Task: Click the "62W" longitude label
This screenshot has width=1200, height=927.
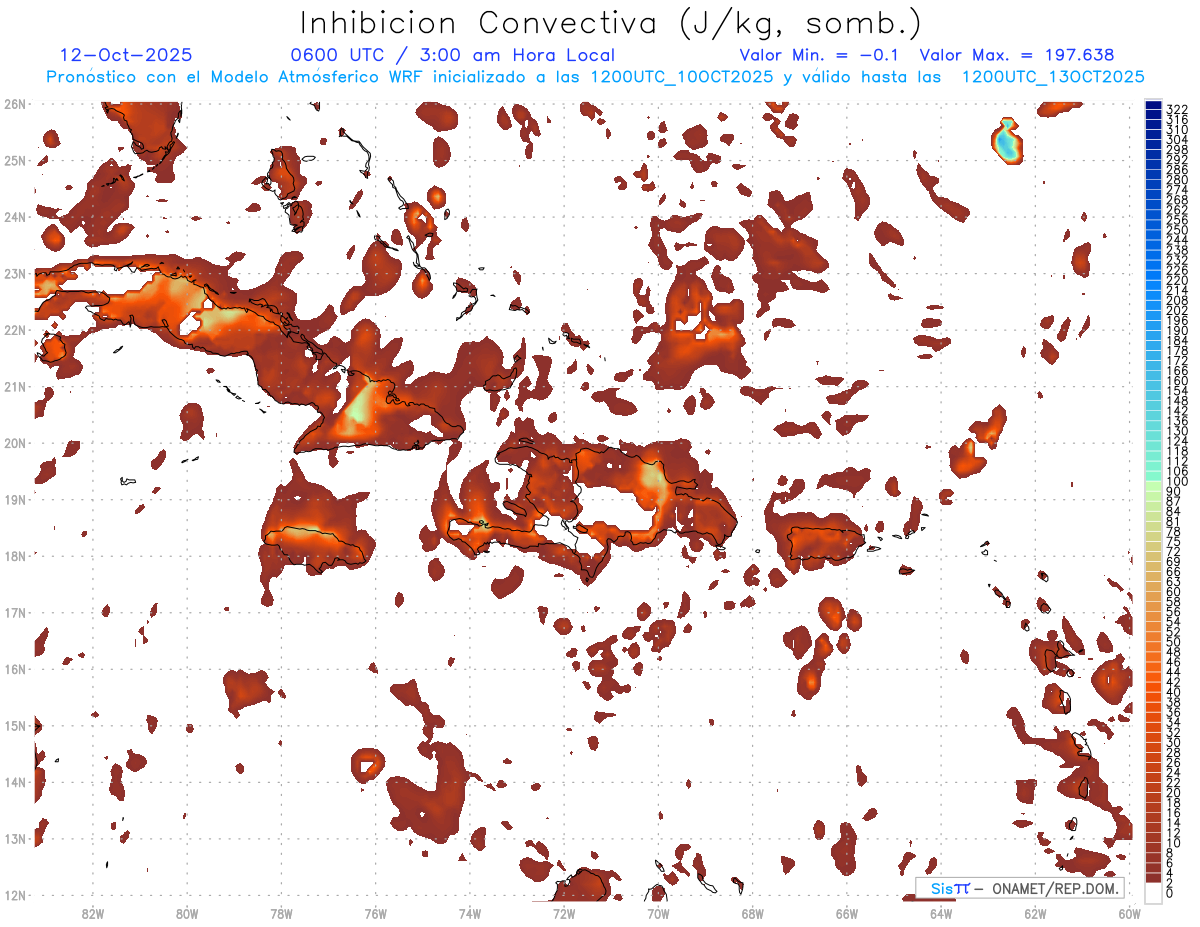Action: pos(1035,913)
